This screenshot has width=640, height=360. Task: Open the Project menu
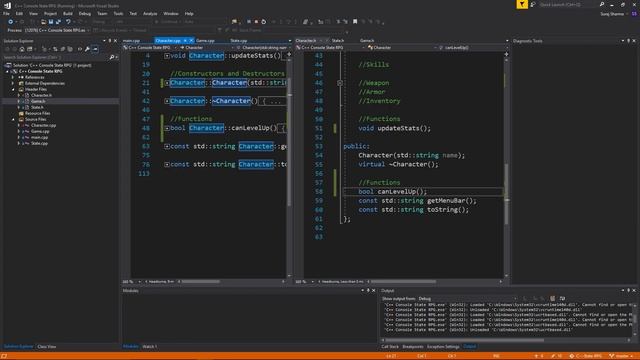(x=50, y=13)
